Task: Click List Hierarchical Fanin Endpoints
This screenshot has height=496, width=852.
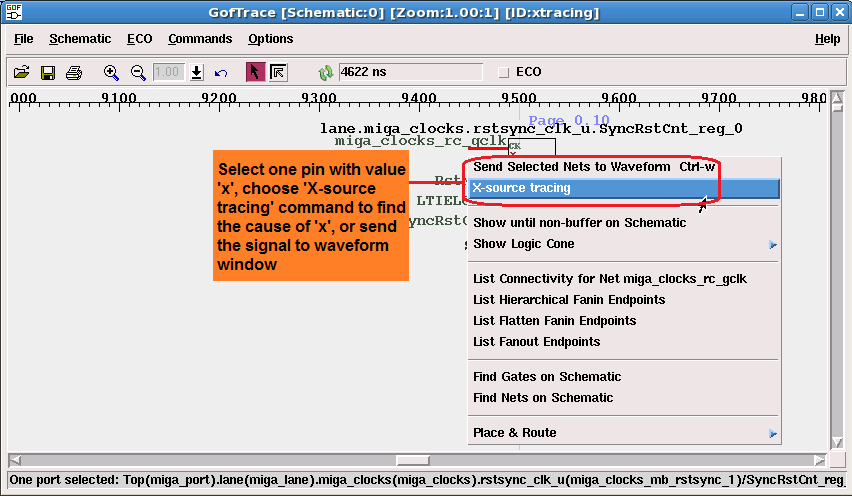Action: pyautogui.click(x=568, y=300)
